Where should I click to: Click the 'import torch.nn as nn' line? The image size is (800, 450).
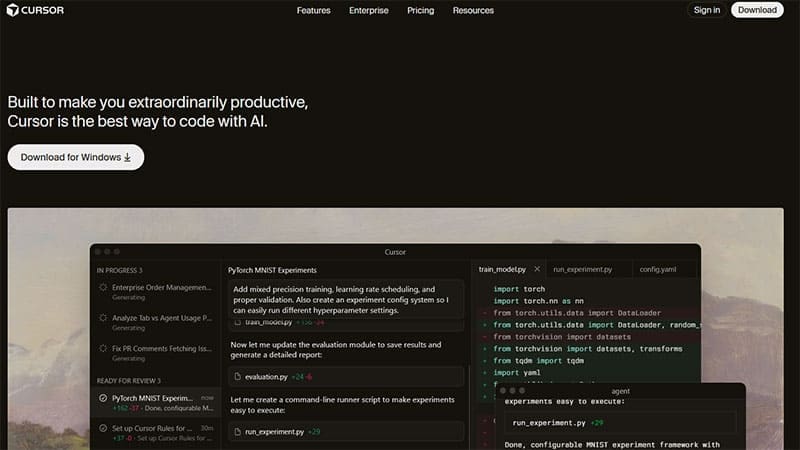coord(538,301)
